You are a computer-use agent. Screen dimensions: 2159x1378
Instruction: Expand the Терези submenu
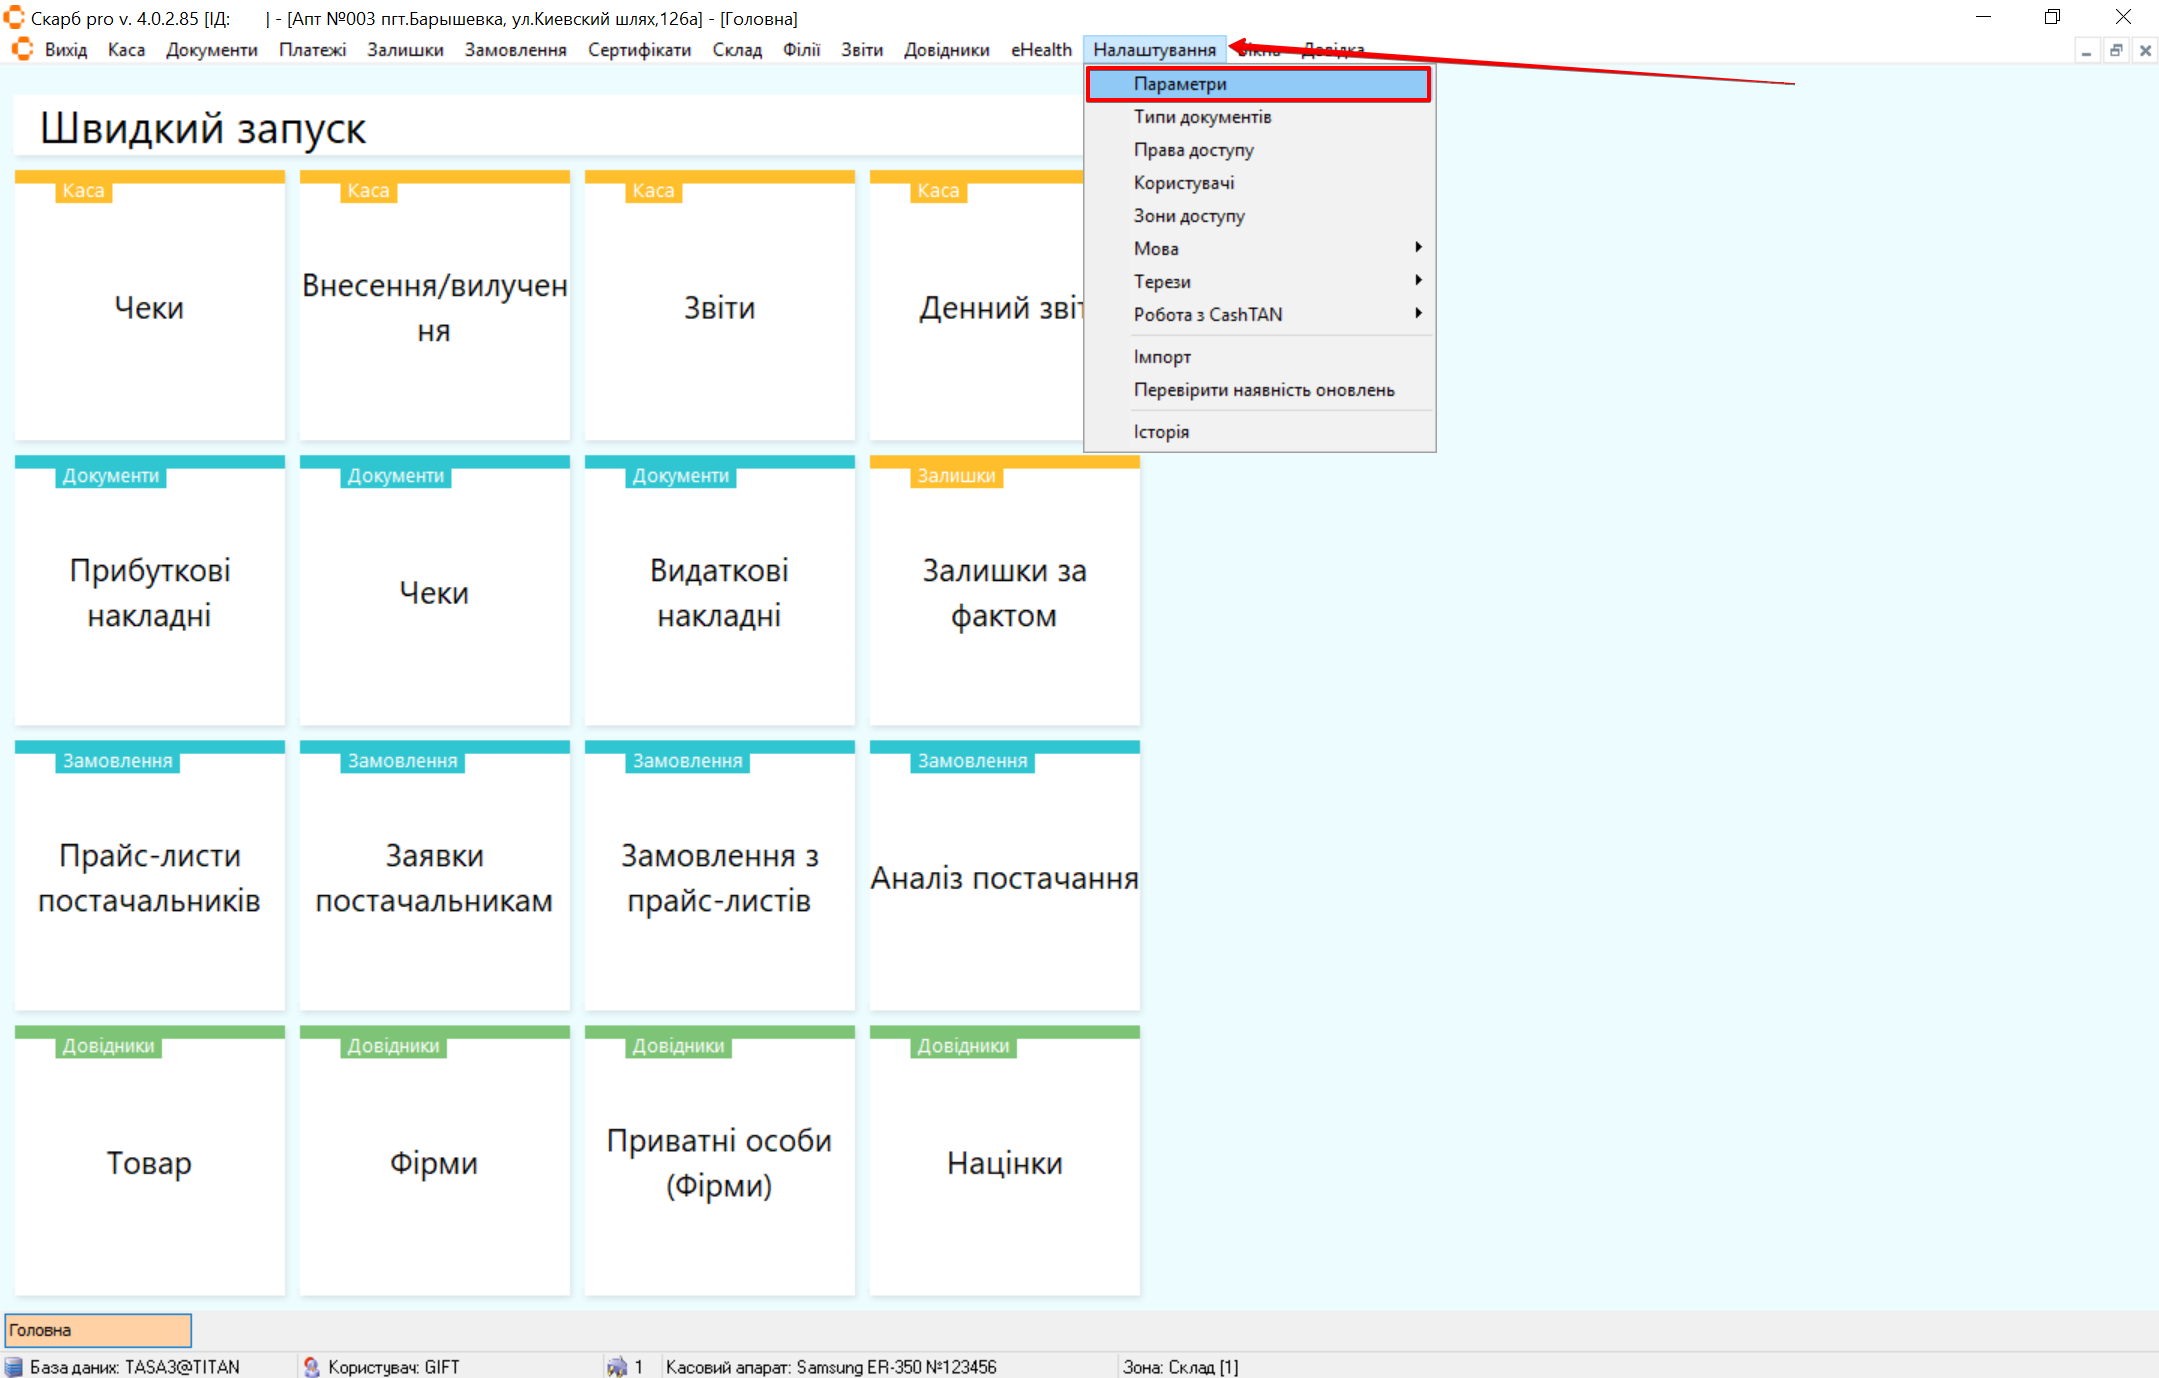point(1417,281)
